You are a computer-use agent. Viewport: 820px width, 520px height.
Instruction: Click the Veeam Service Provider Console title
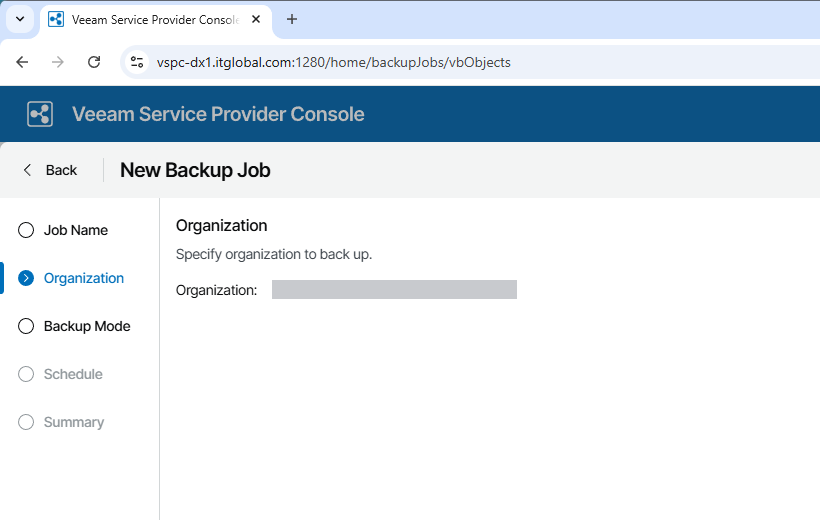218,114
